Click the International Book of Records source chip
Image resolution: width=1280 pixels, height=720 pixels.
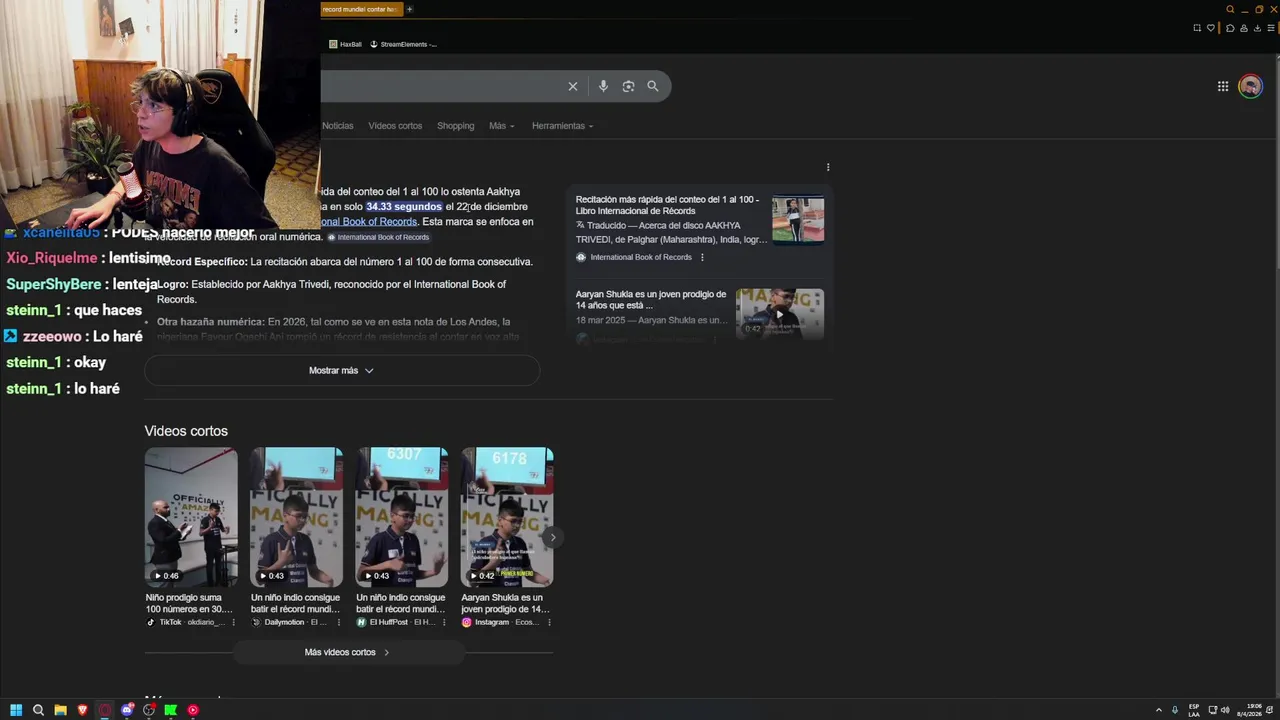click(x=379, y=237)
